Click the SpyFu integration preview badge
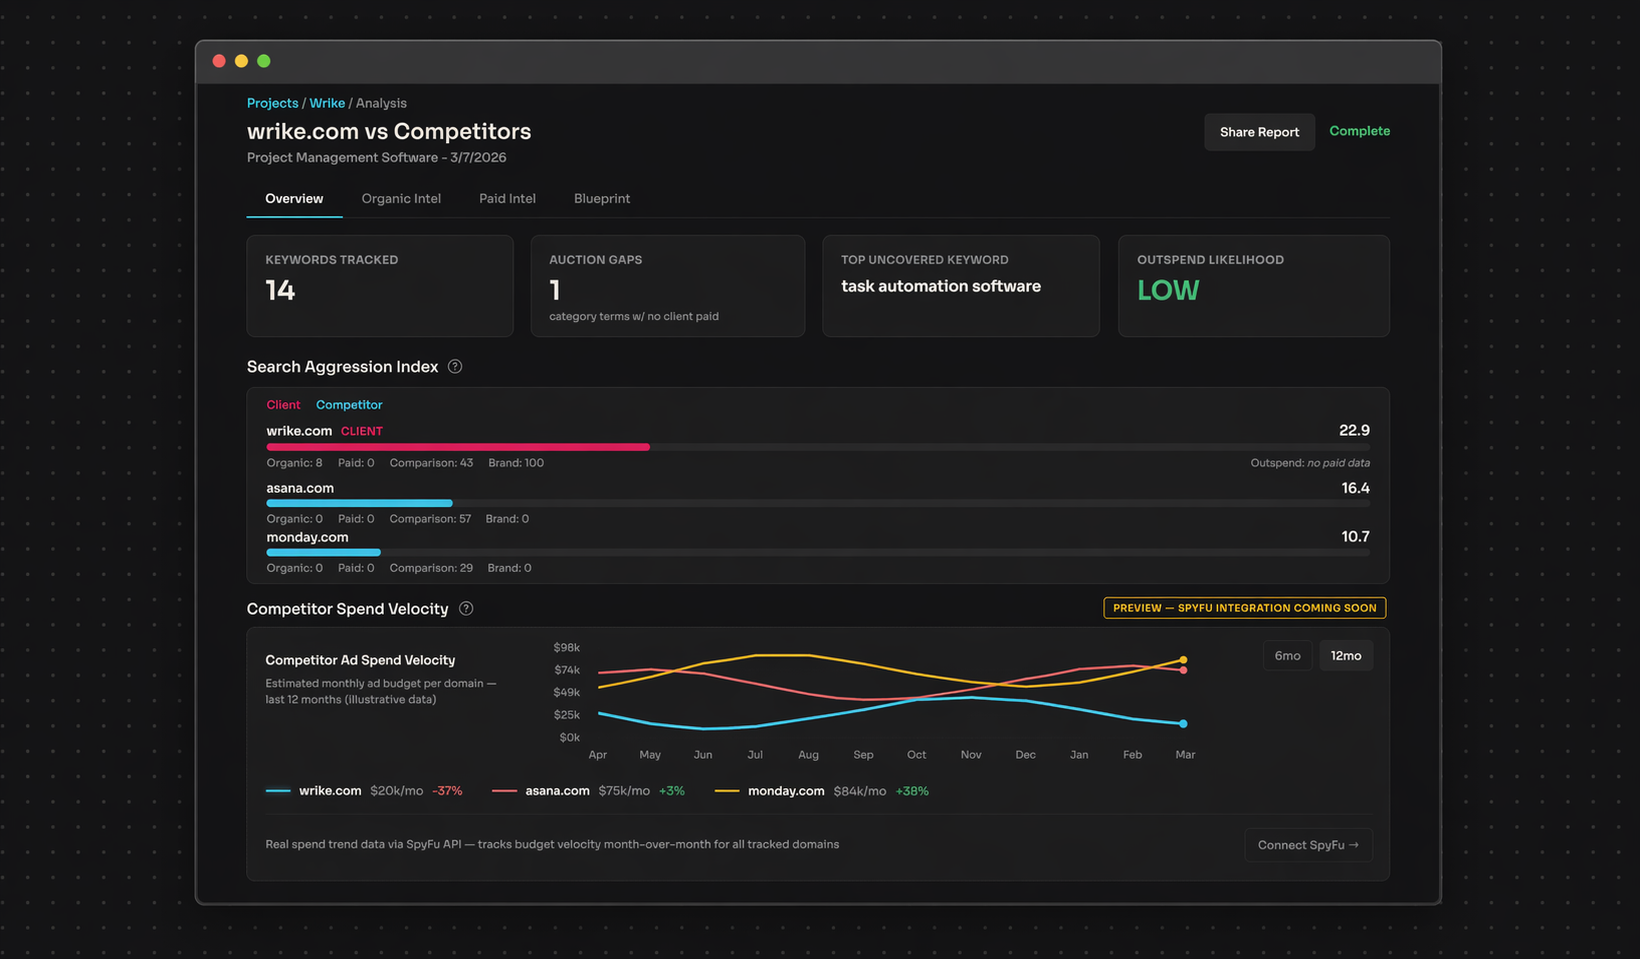 (x=1243, y=607)
